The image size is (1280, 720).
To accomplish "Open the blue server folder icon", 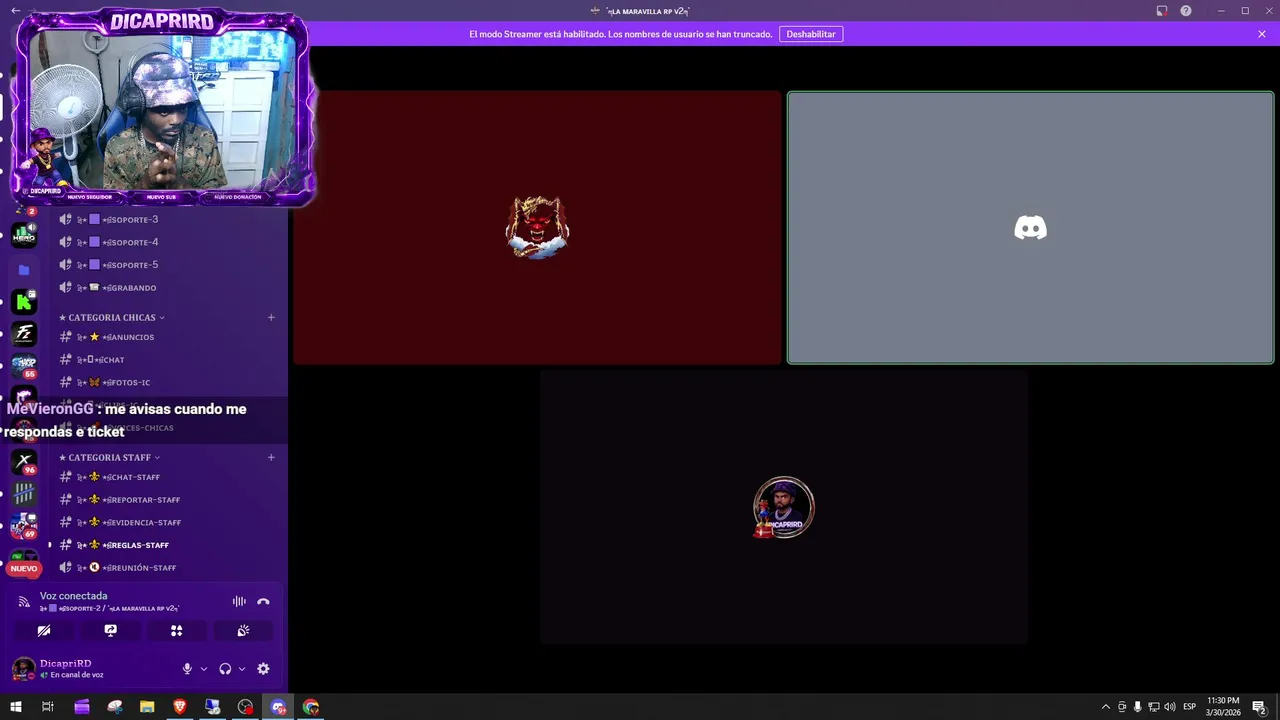I will coord(24,270).
